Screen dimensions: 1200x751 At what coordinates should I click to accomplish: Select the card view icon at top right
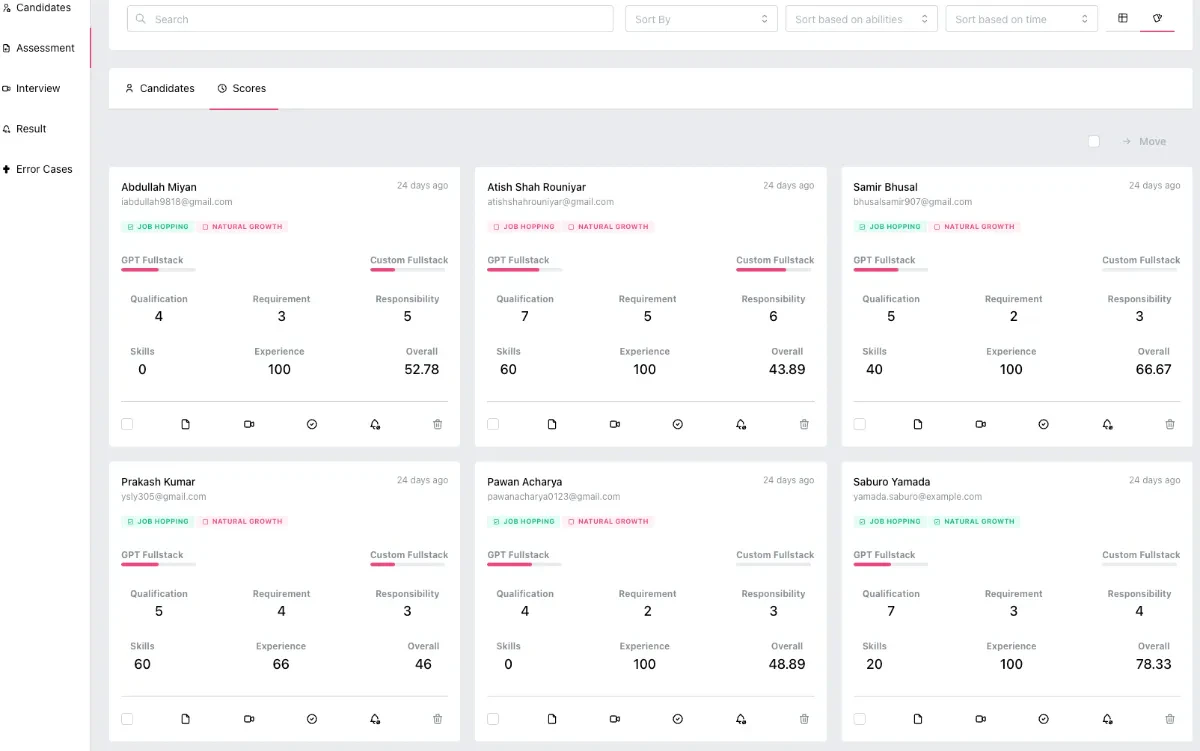click(x=1158, y=18)
